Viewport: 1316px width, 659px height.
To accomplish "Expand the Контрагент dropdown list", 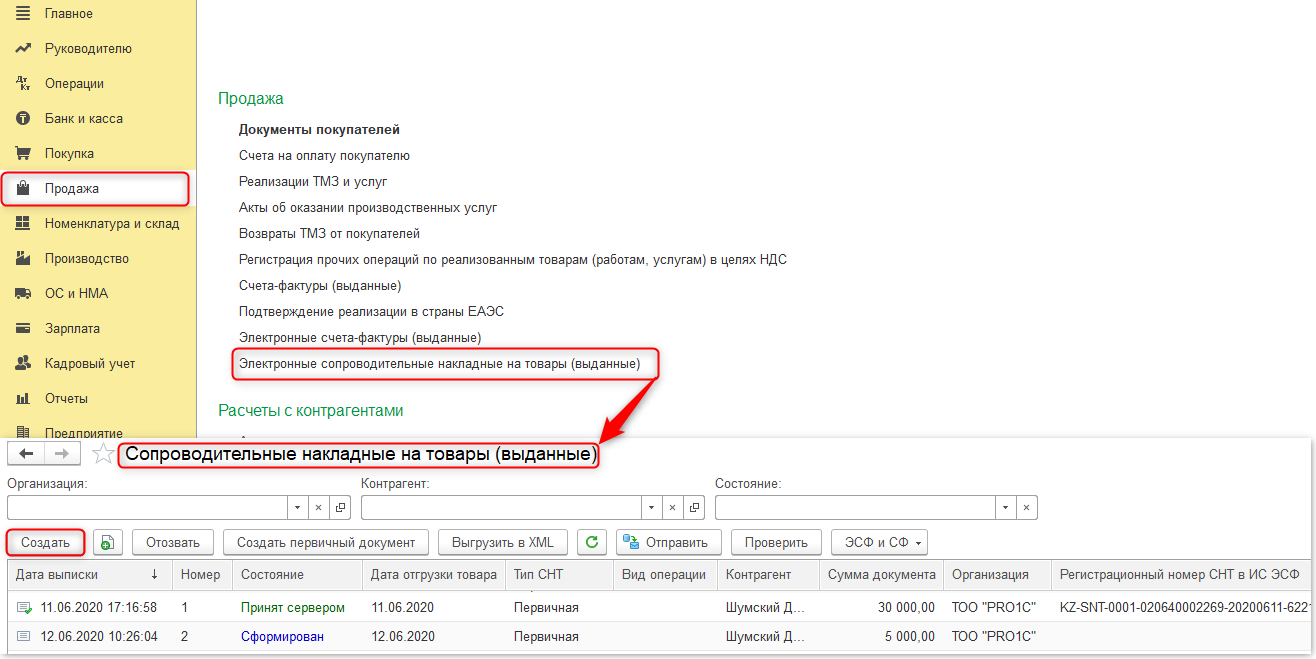I will coord(652,507).
